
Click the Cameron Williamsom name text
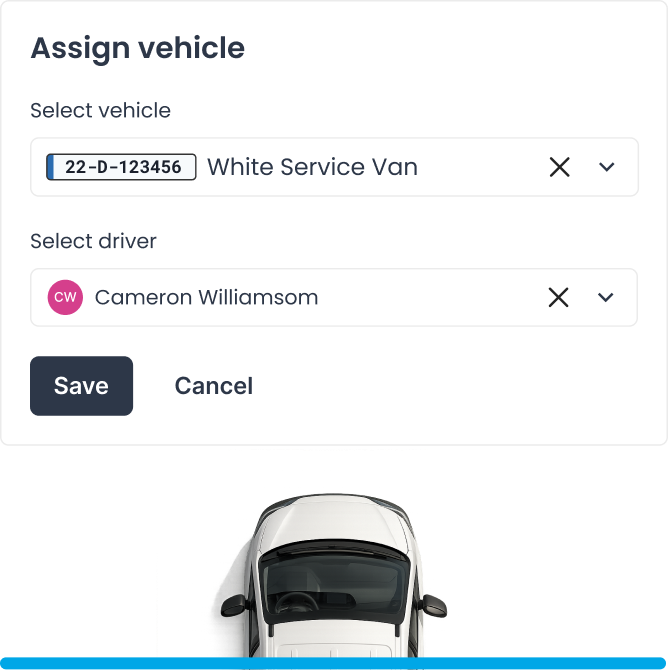coord(206,297)
